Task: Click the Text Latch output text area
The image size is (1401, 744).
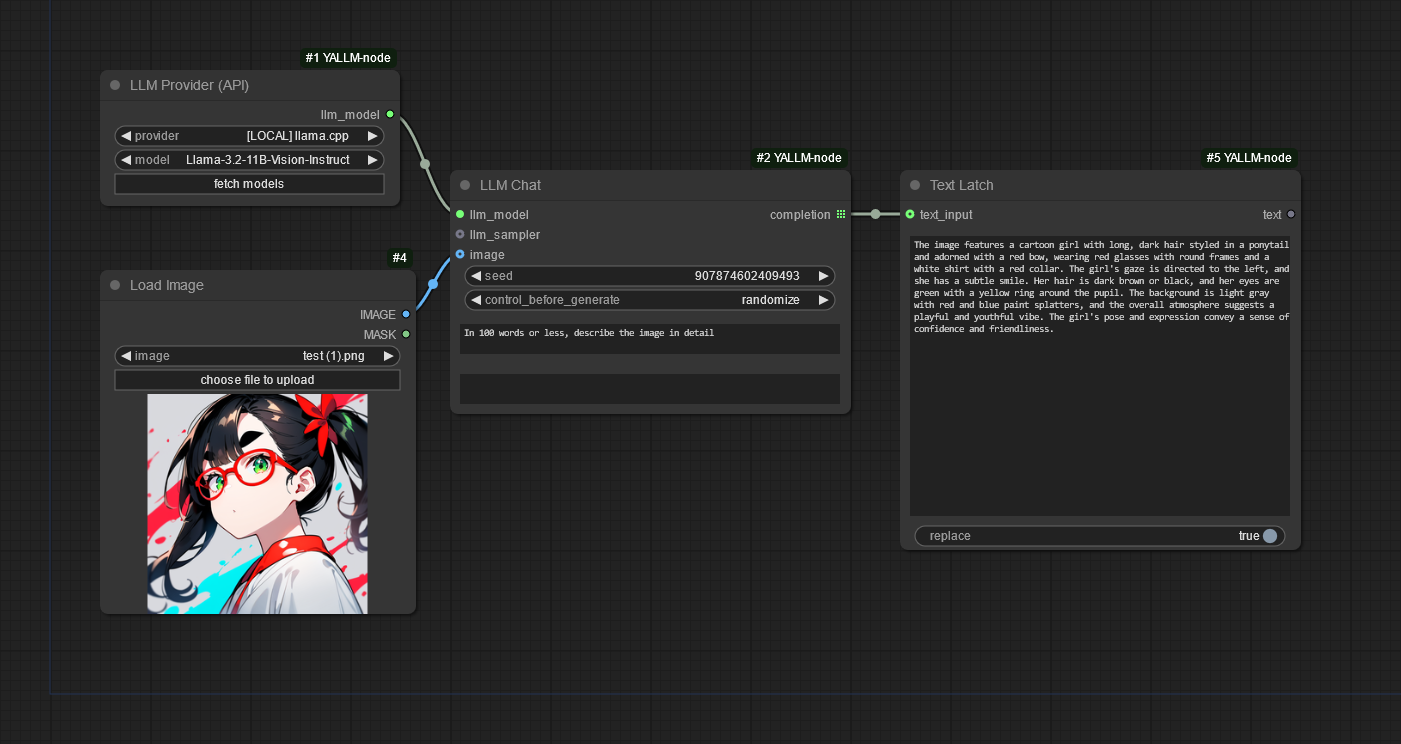Action: [x=1100, y=375]
